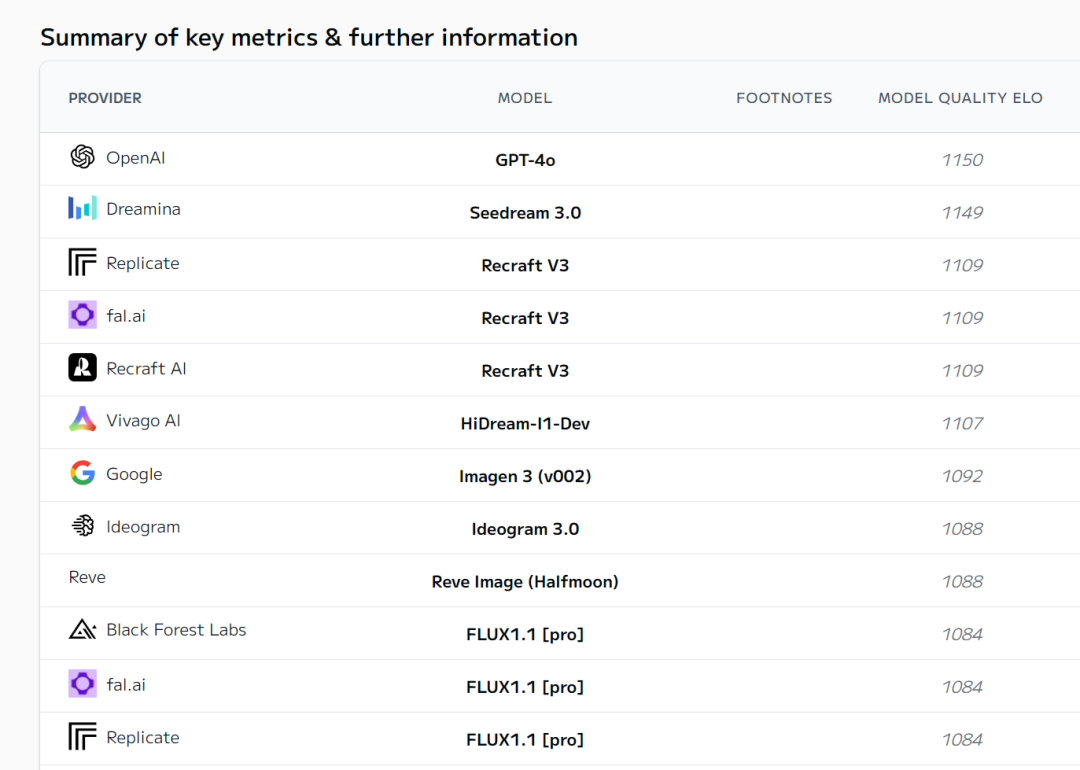Click the Black Forest Labs logo icon

tap(82, 630)
